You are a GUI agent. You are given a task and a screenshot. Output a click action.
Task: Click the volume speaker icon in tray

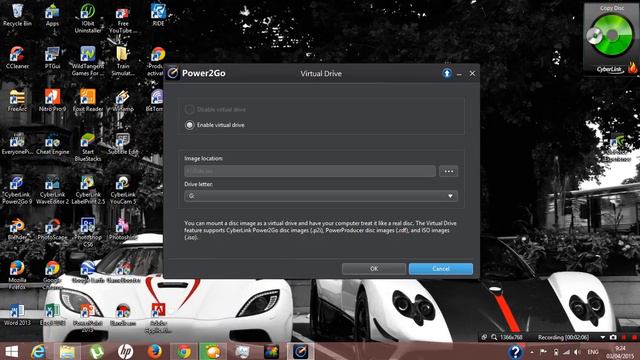click(577, 352)
